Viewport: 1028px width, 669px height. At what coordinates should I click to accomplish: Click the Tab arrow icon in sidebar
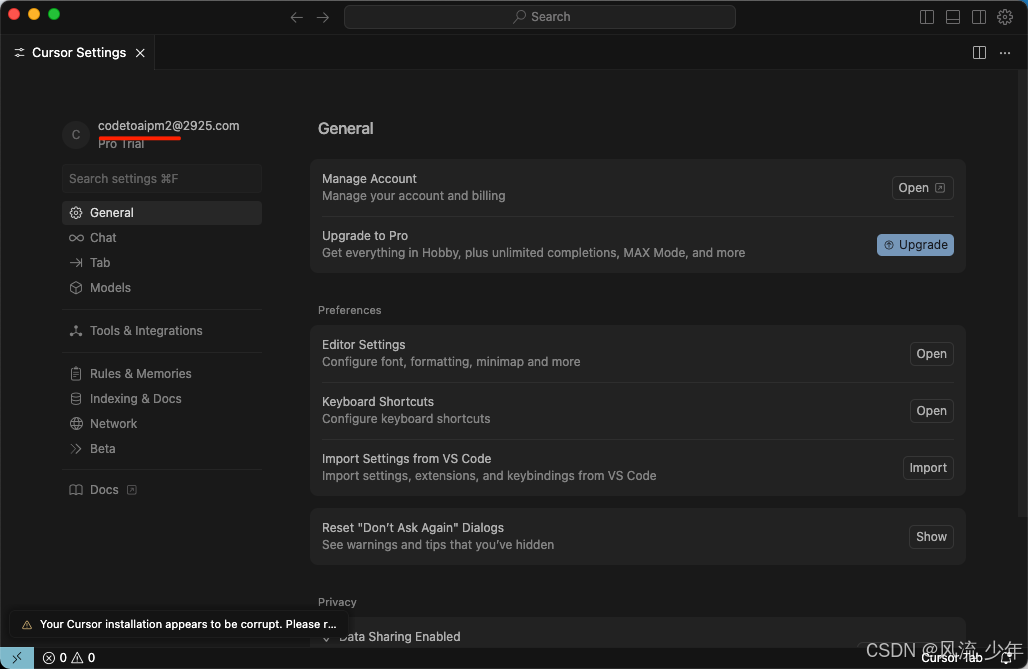(76, 262)
